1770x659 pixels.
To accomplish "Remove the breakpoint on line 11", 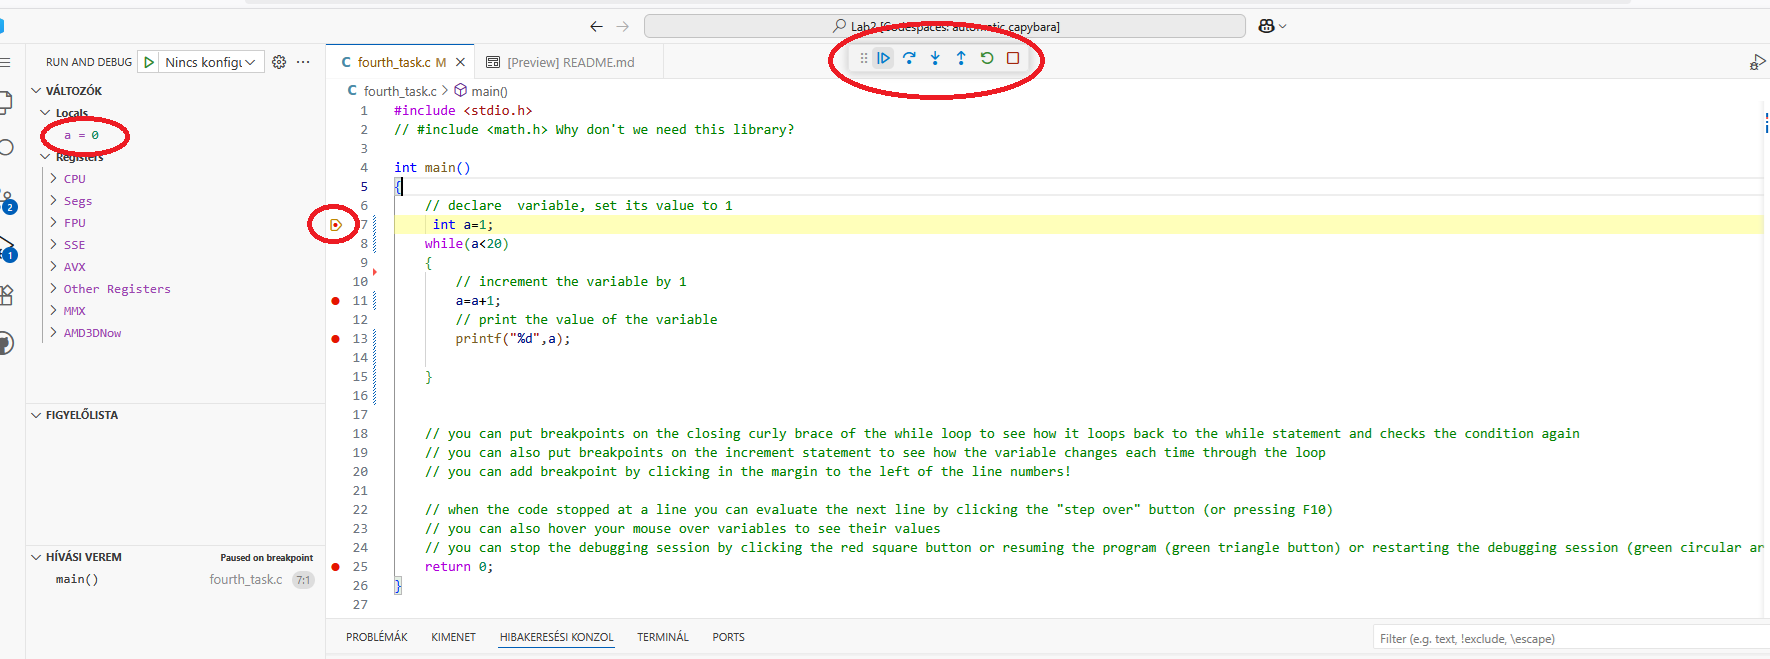I will pos(336,301).
